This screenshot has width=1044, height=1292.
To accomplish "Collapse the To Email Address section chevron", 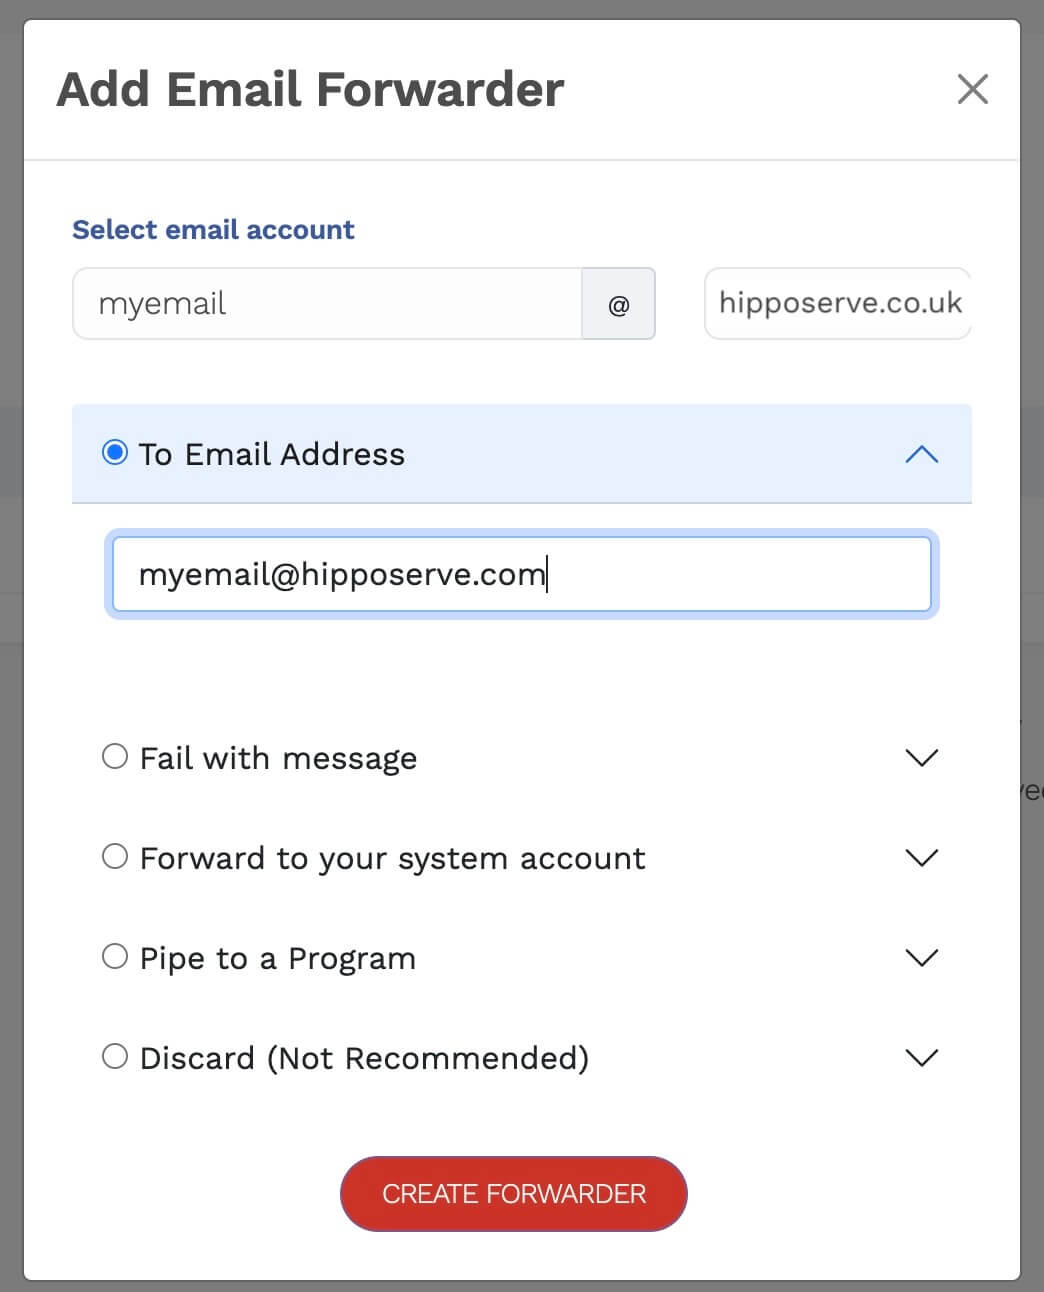I will 921,455.
